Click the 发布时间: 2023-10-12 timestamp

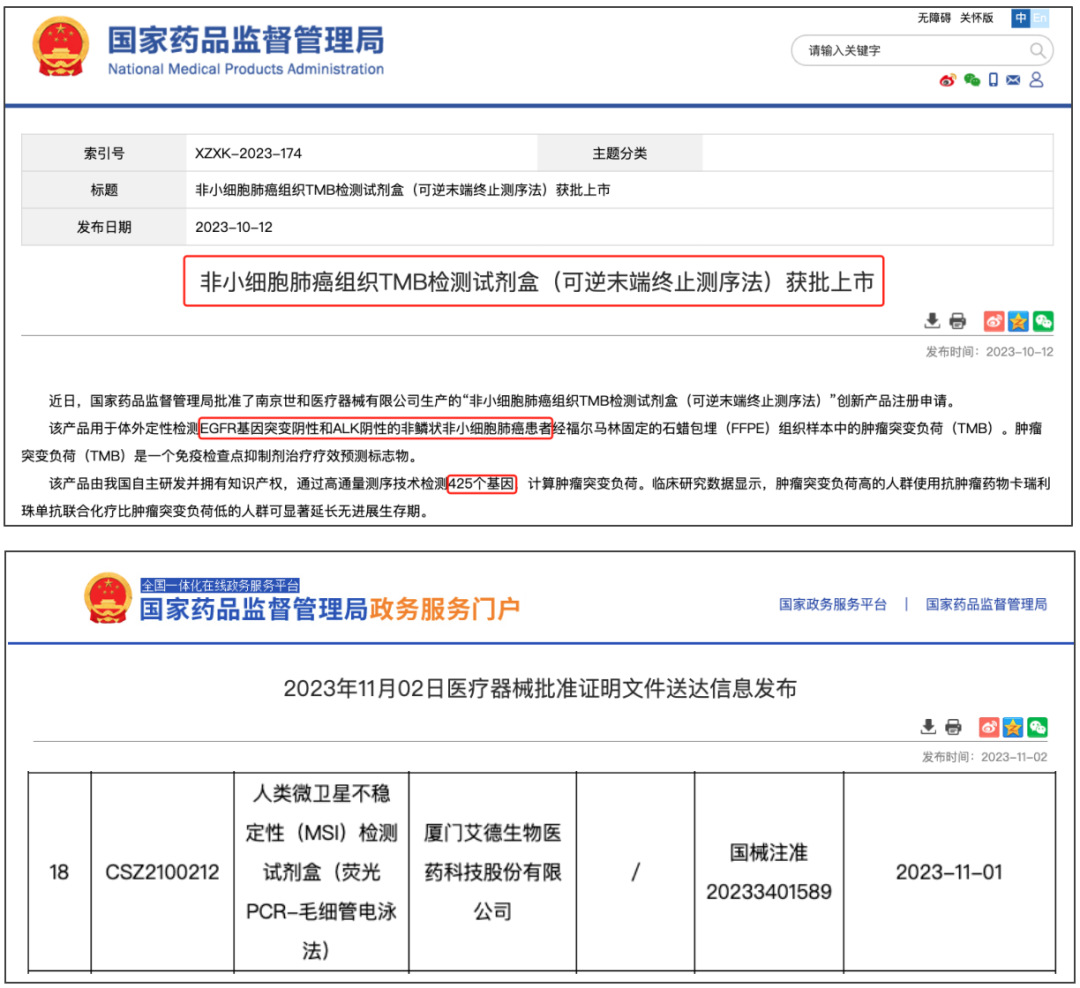pyautogui.click(x=989, y=351)
